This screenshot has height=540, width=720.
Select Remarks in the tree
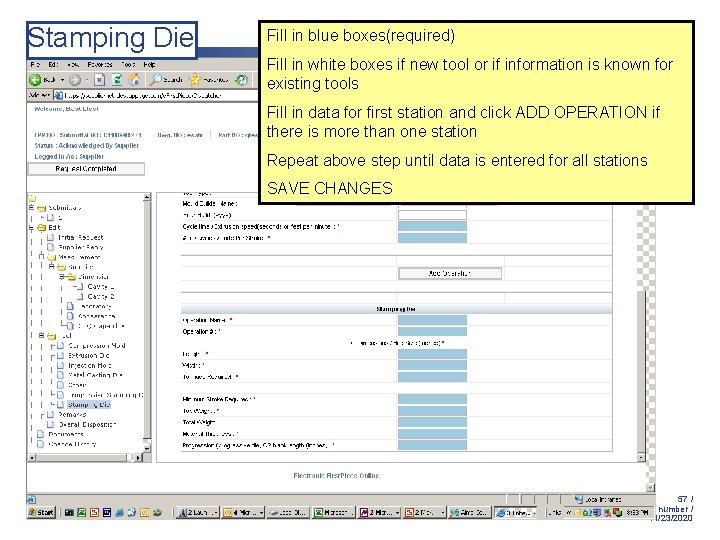pos(72,415)
